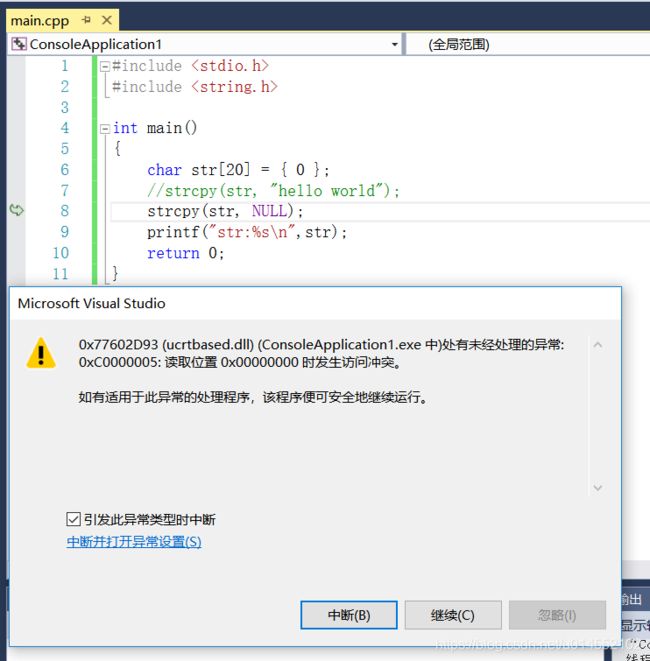Click the 继续(C) button
This screenshot has width=650, height=661.
point(453,615)
